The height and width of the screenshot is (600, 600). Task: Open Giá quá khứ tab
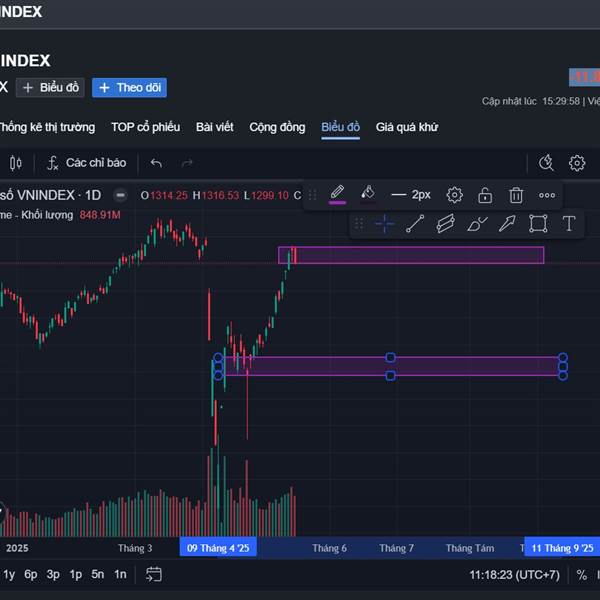407,127
